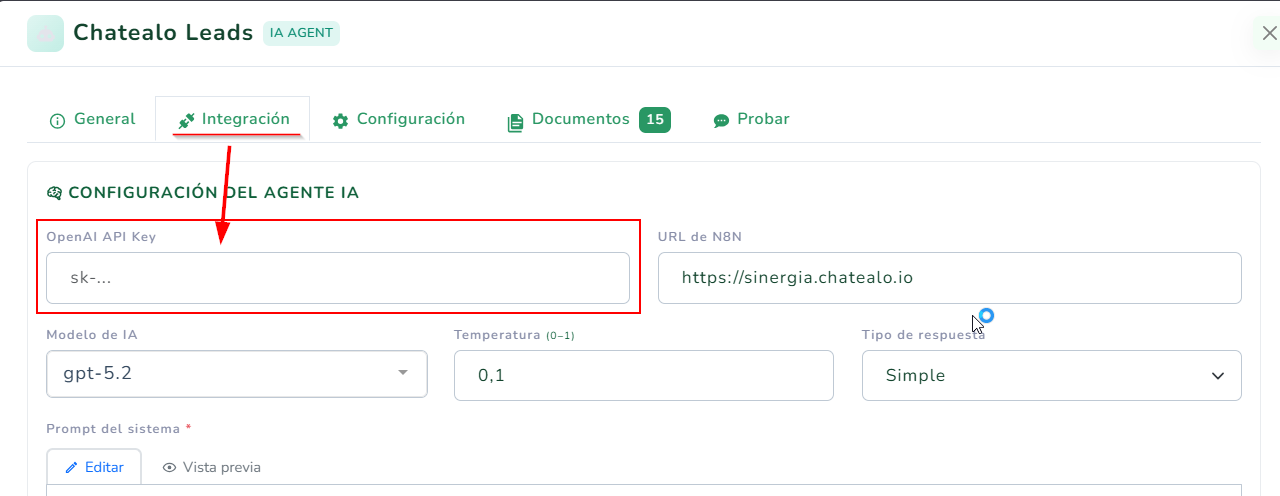Click the 15 documents count badge
Image resolution: width=1280 pixels, height=496 pixels.
pos(655,120)
